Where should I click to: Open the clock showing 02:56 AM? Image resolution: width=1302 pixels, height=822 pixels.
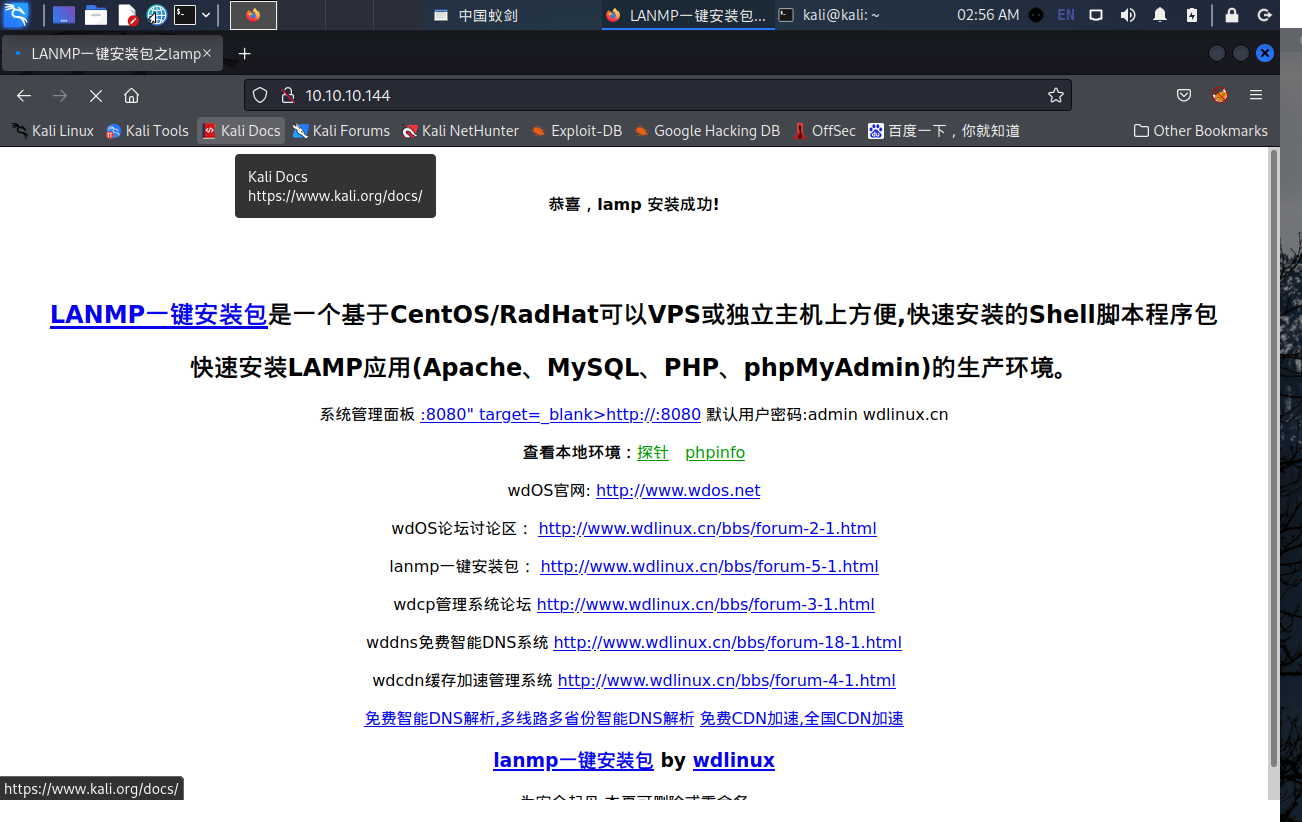(988, 15)
